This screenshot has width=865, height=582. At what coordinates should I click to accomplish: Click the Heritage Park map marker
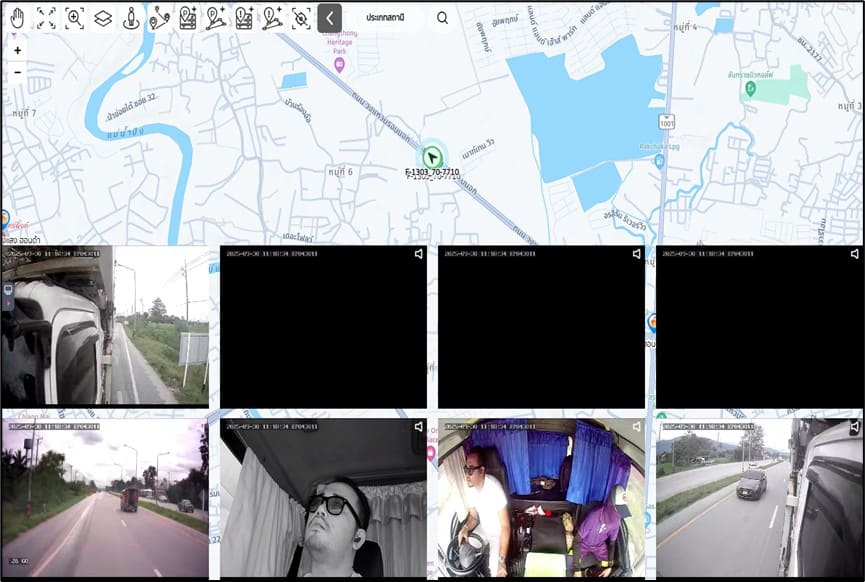[339, 65]
